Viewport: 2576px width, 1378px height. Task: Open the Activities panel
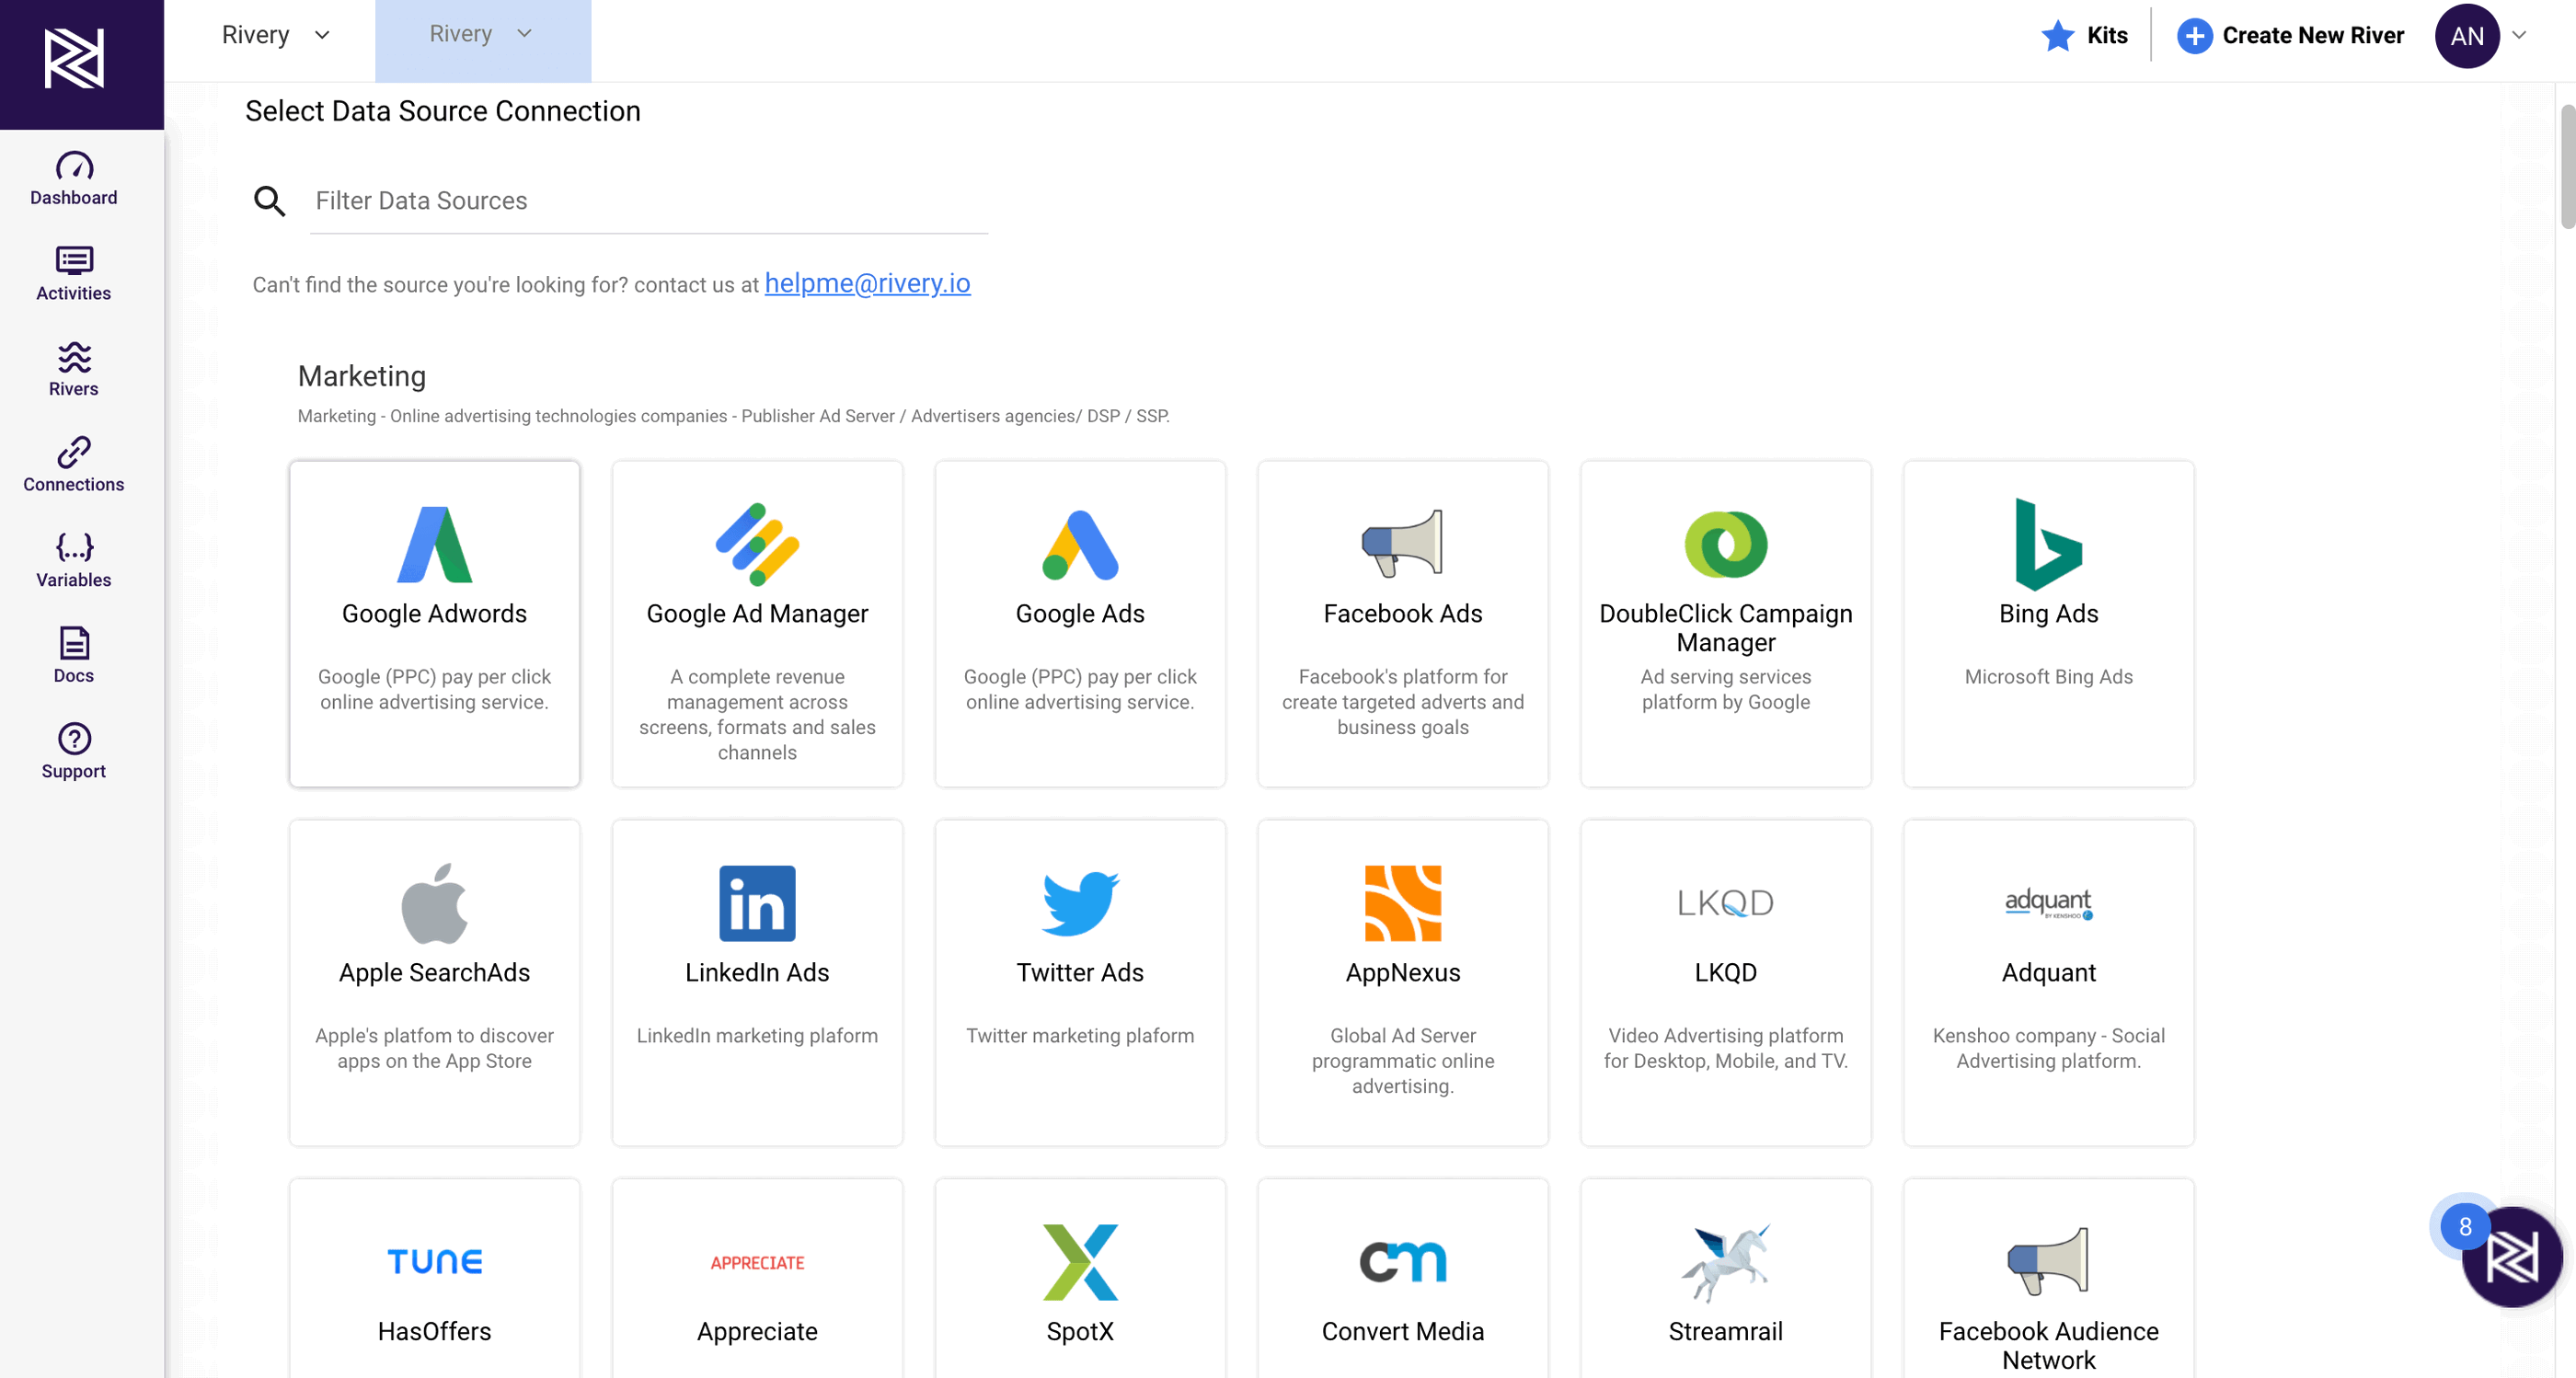click(x=73, y=274)
